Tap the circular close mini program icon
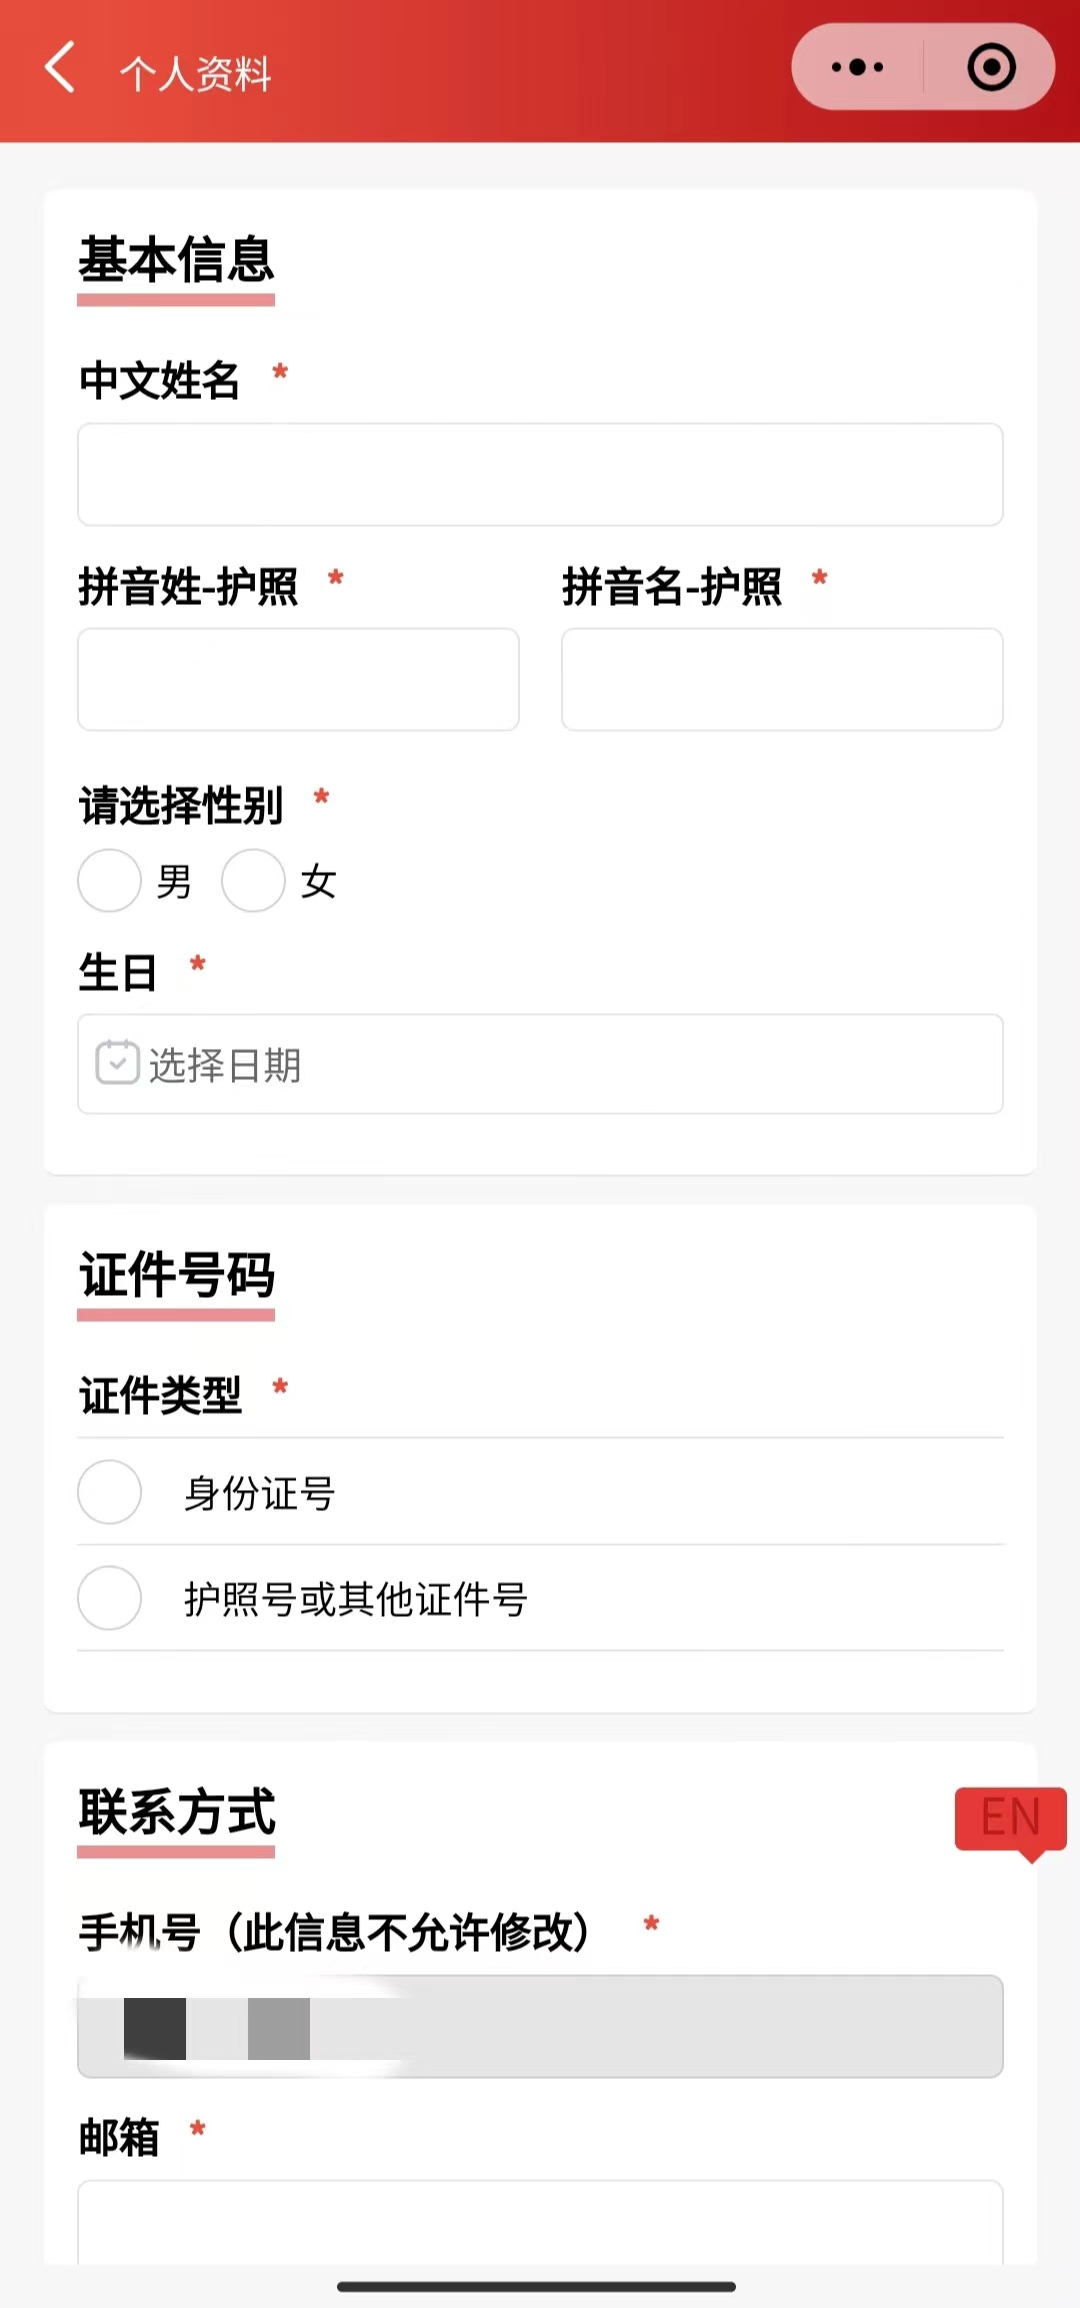The width and height of the screenshot is (1080, 2308). [991, 68]
